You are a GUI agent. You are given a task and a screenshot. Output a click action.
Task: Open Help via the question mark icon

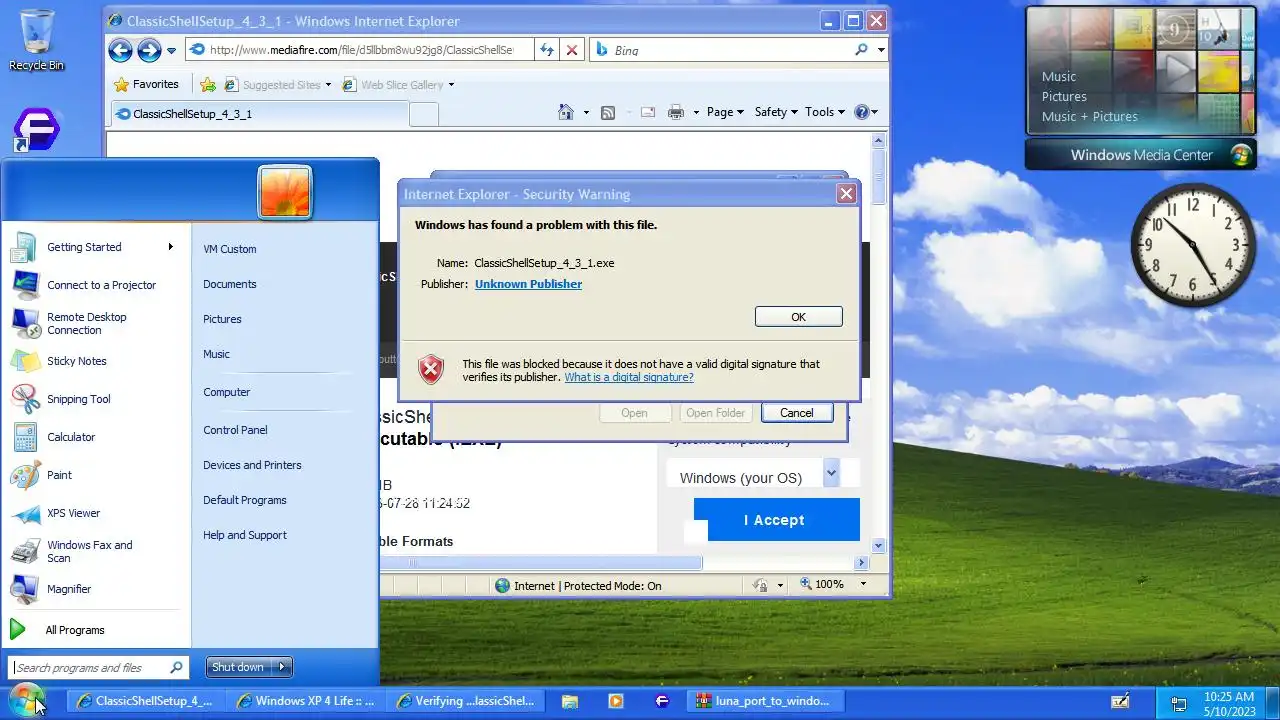[x=862, y=112]
